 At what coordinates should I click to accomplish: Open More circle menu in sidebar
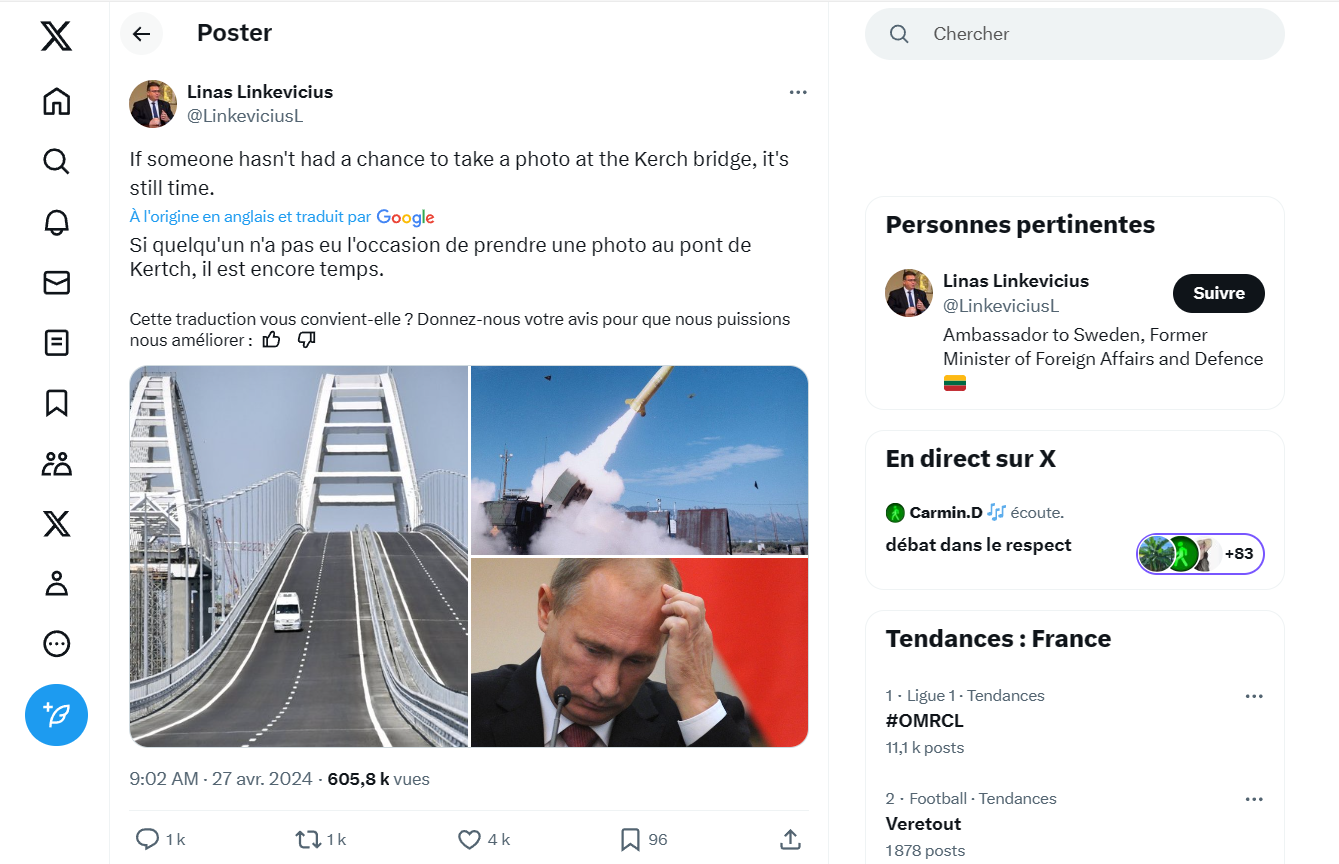56,643
